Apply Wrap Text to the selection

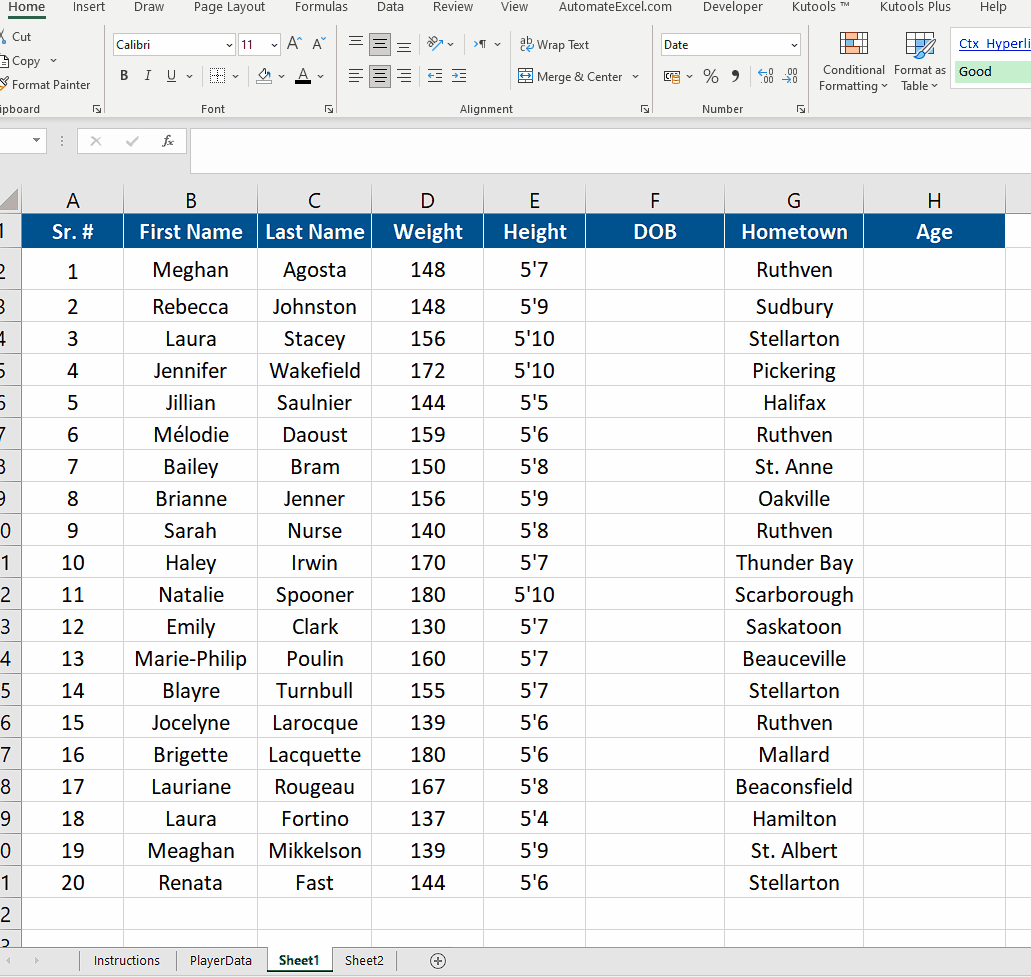[x=554, y=44]
